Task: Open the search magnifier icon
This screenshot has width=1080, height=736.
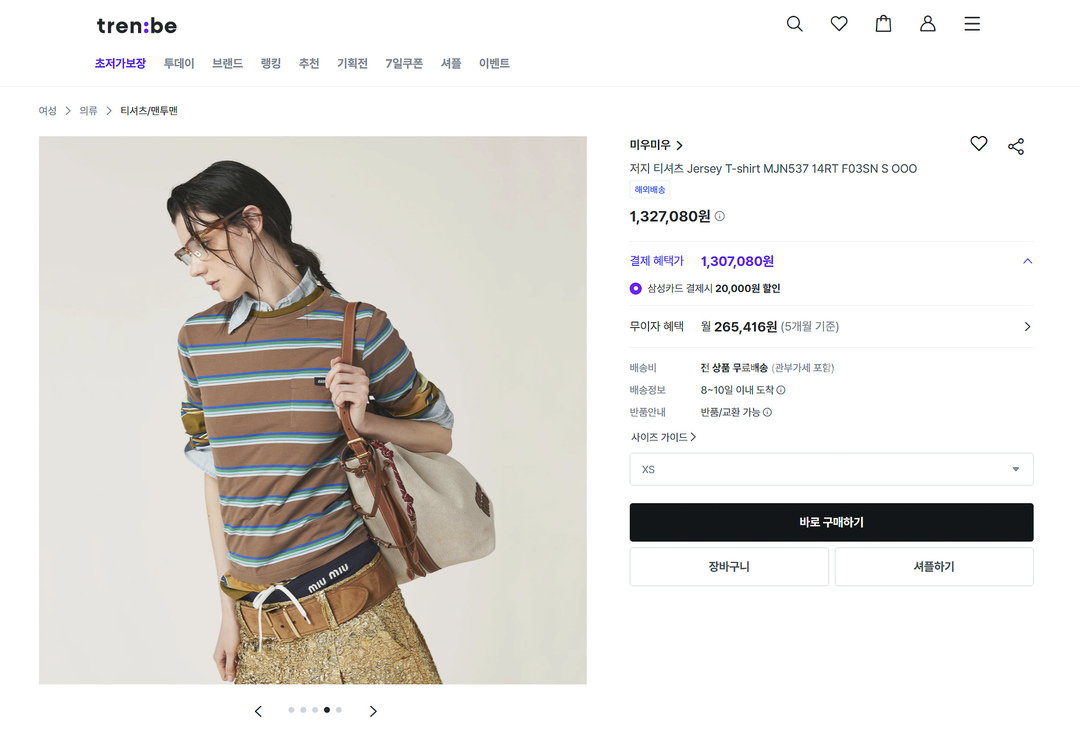Action: pos(794,24)
